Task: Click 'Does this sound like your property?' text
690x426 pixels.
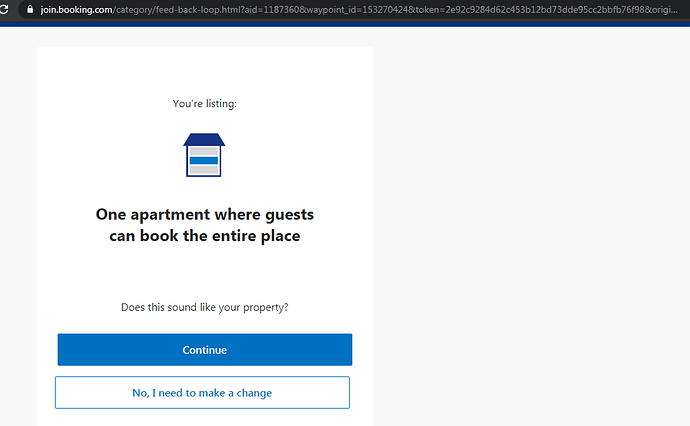Action: 205,307
